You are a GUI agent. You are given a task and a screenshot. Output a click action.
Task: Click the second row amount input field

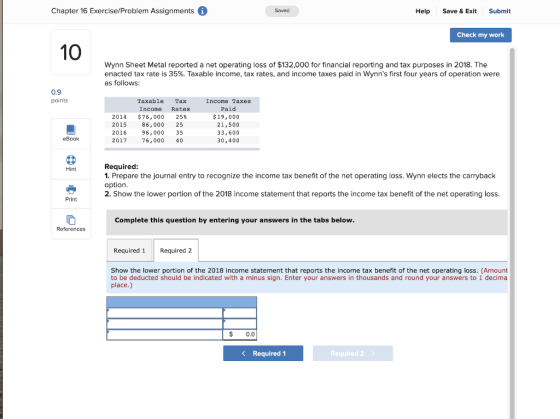tap(240, 324)
